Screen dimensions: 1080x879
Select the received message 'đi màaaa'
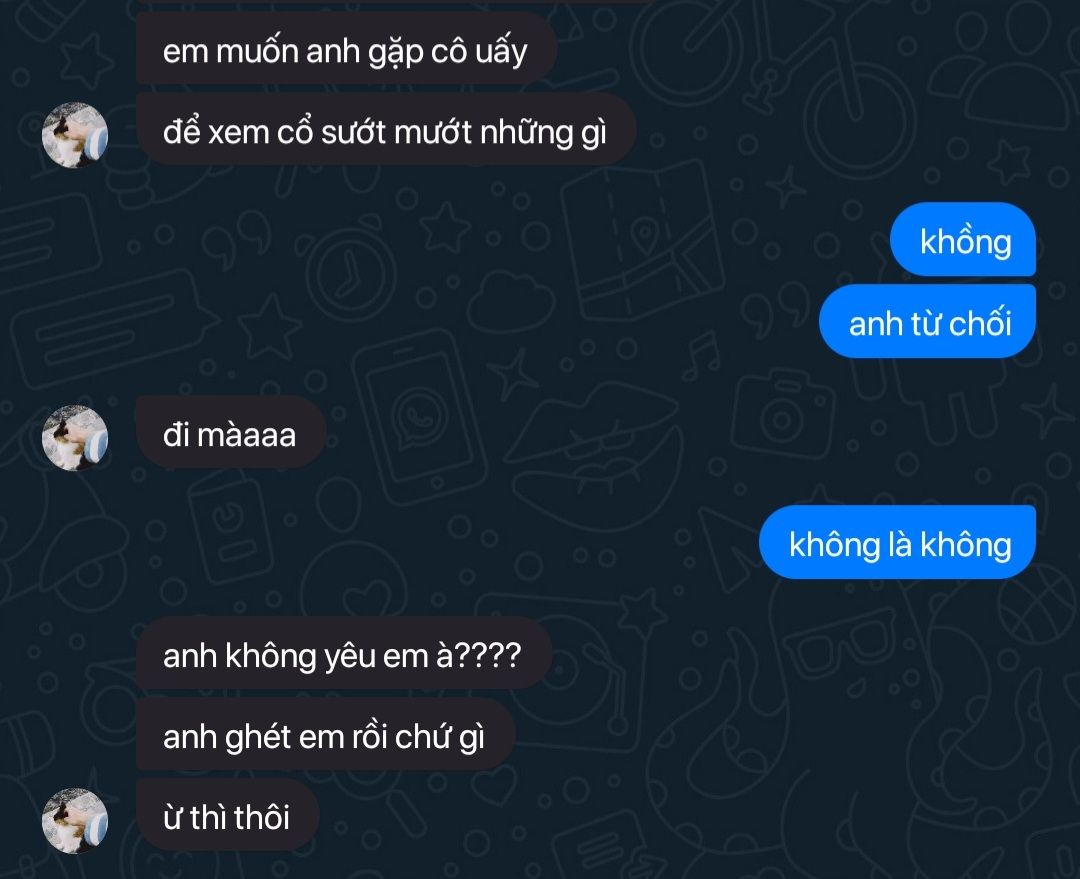[231, 434]
